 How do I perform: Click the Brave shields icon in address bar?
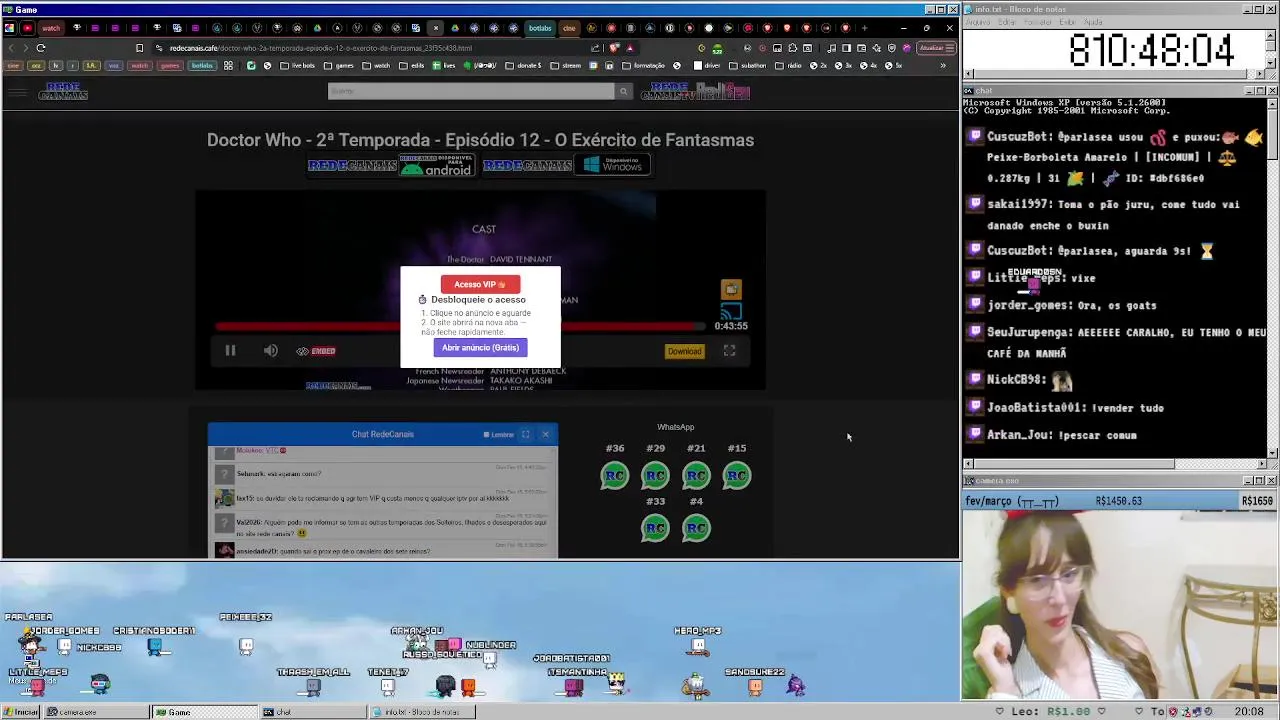click(614, 48)
